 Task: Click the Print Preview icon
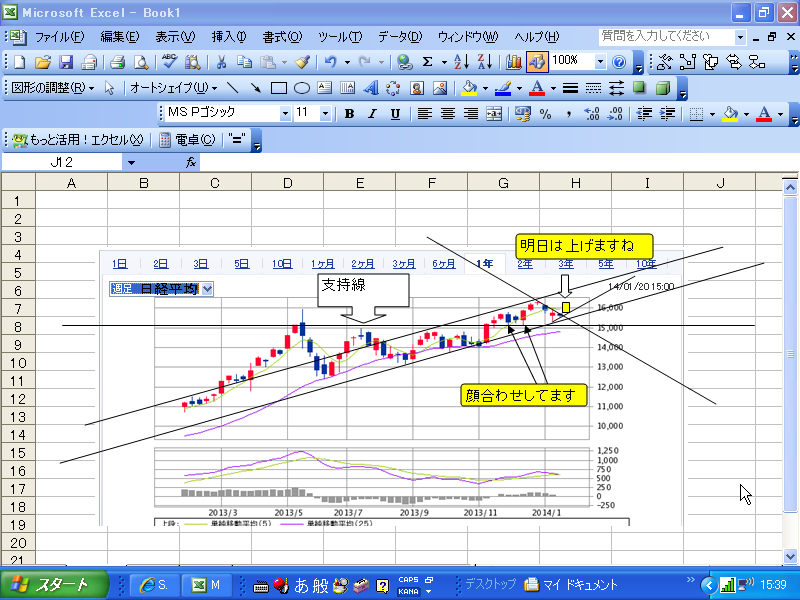pyautogui.click(x=141, y=62)
